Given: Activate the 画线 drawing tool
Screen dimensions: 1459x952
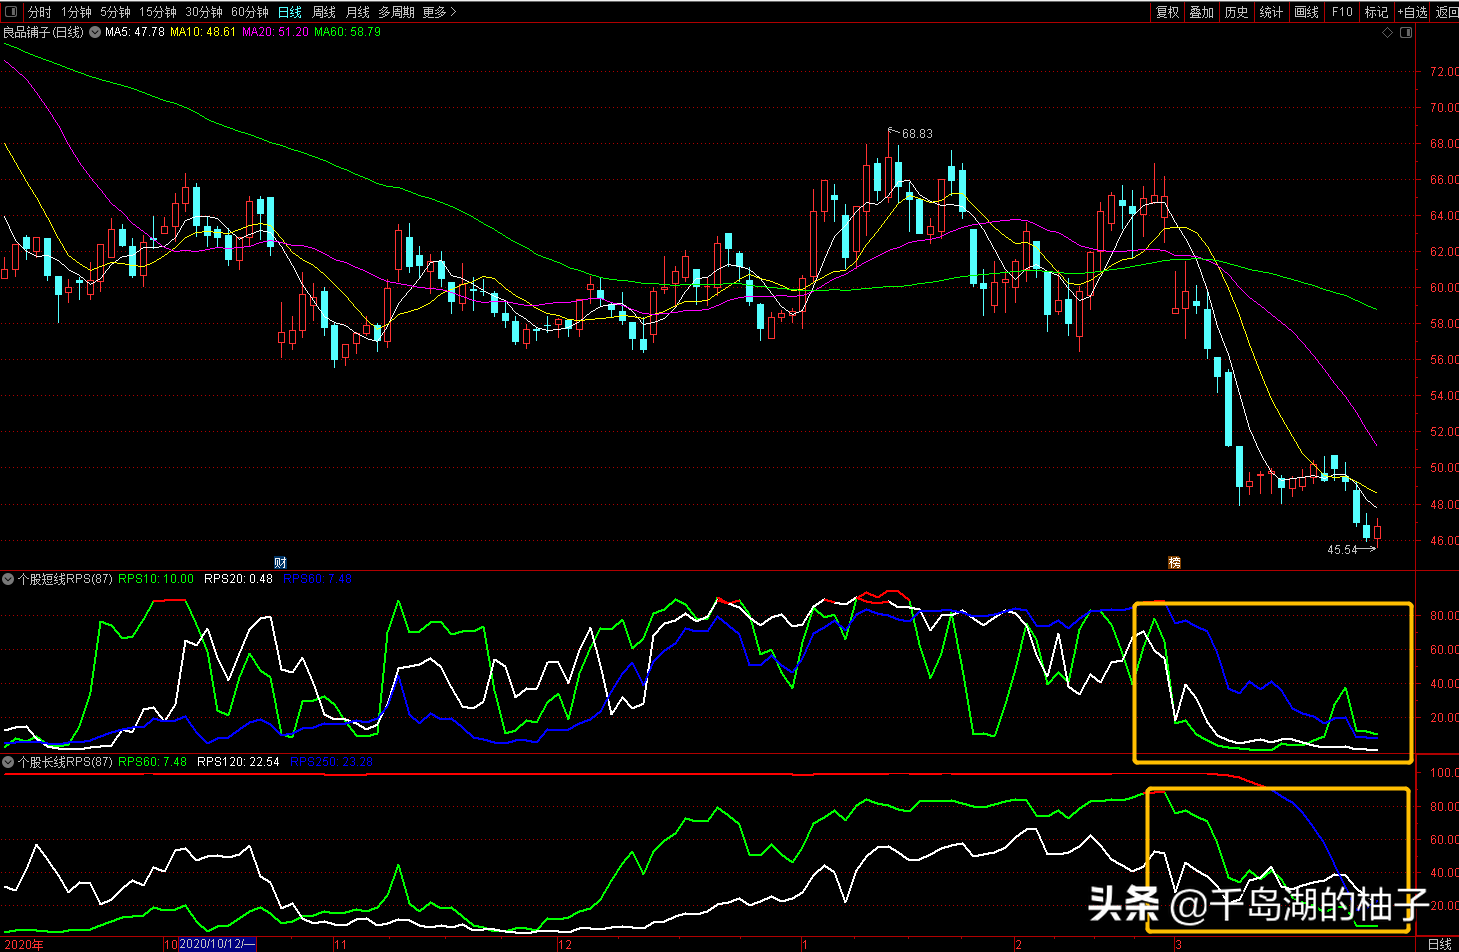Looking at the screenshot, I should click(1306, 12).
